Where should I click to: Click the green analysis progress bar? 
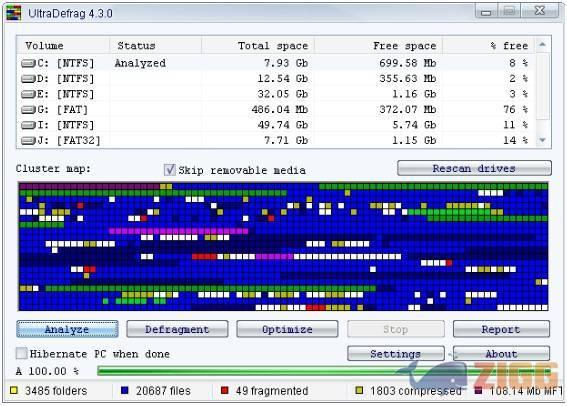[x=324, y=371]
